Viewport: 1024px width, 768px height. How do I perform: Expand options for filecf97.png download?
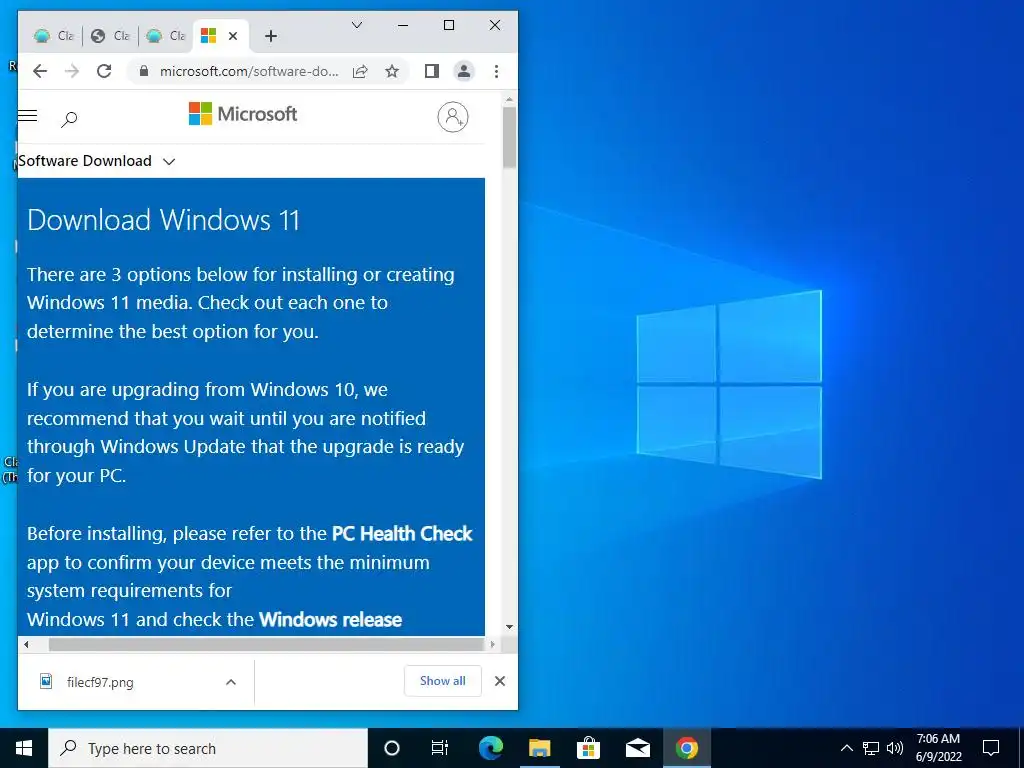click(231, 682)
